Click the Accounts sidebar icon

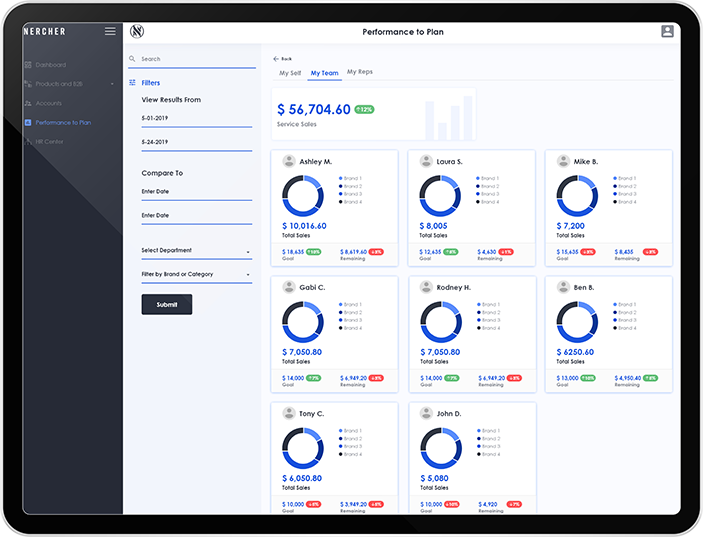(x=28, y=103)
